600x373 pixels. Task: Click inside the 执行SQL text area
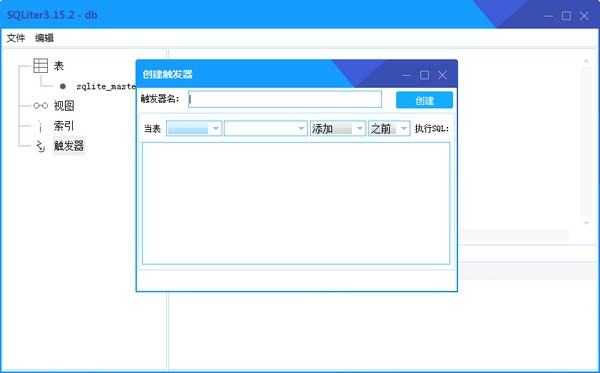pos(296,203)
